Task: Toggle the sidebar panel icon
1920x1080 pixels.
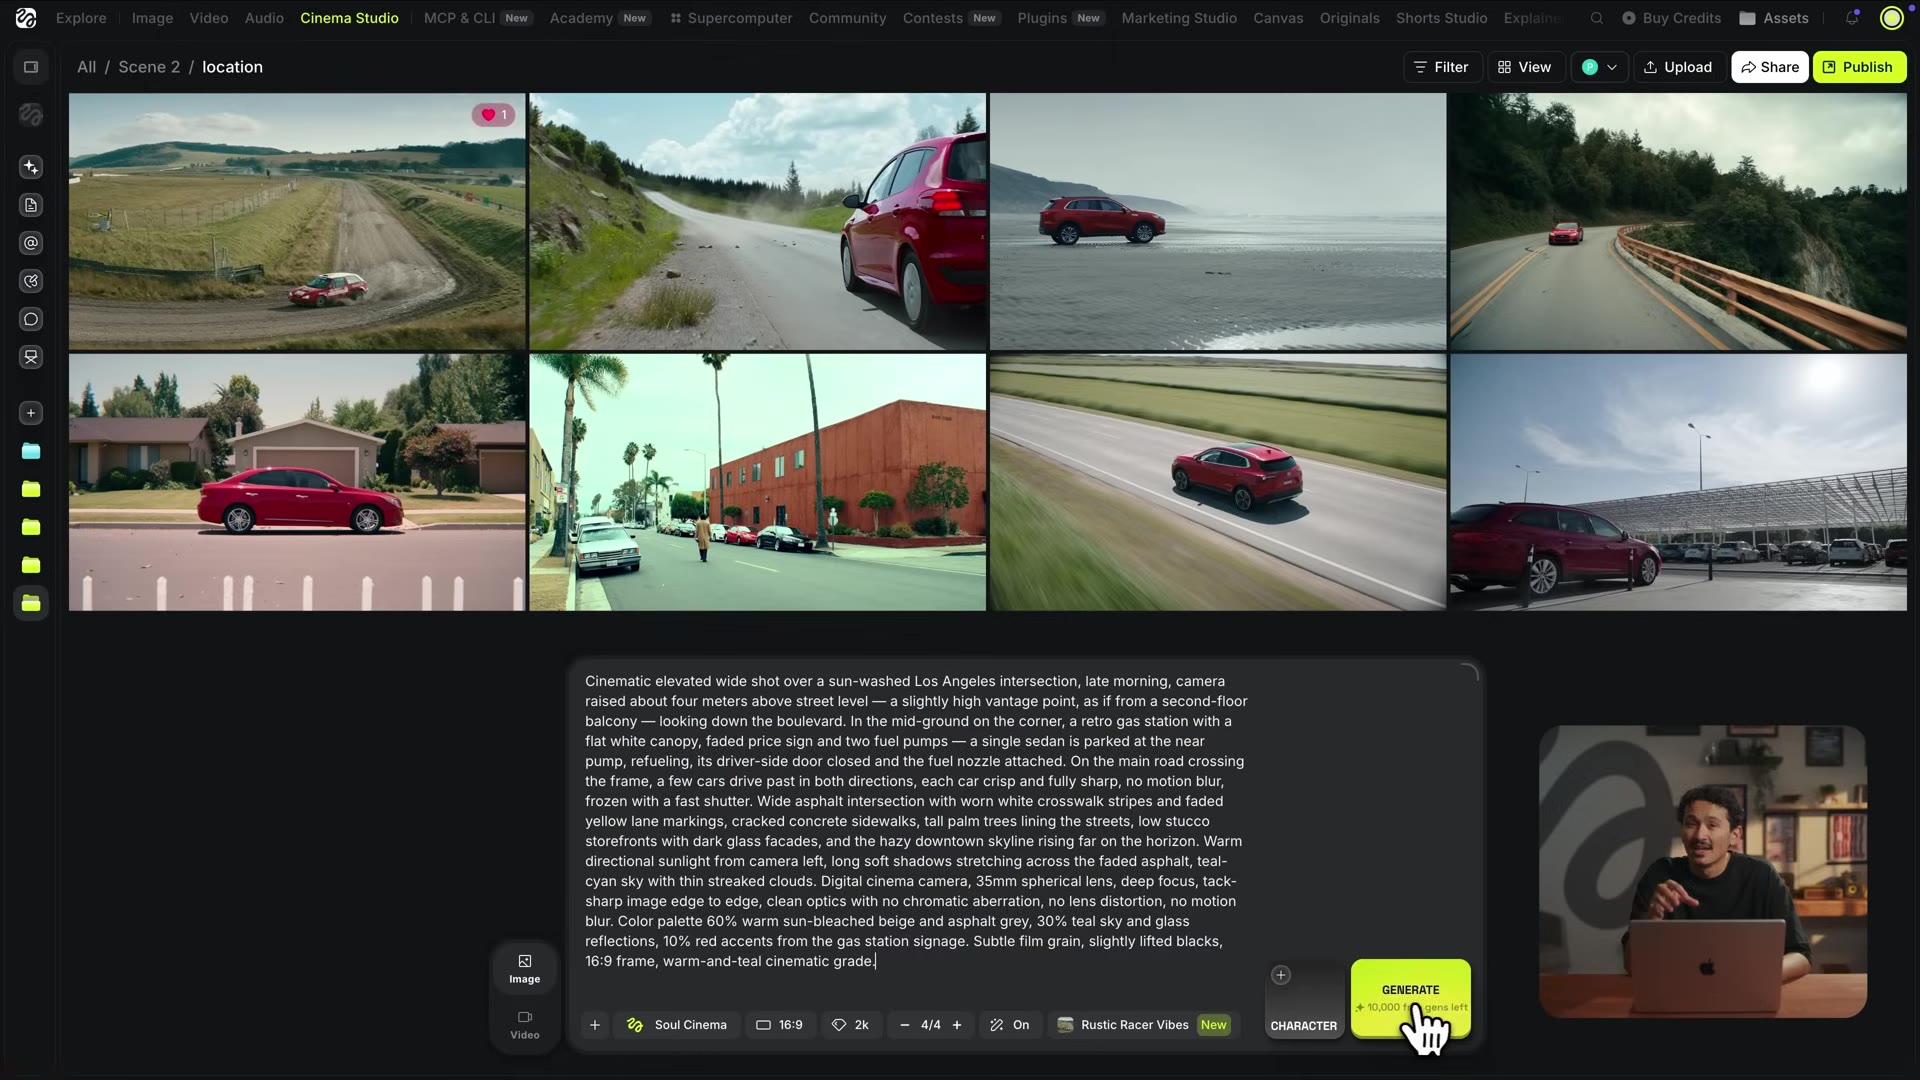Action: (31, 67)
